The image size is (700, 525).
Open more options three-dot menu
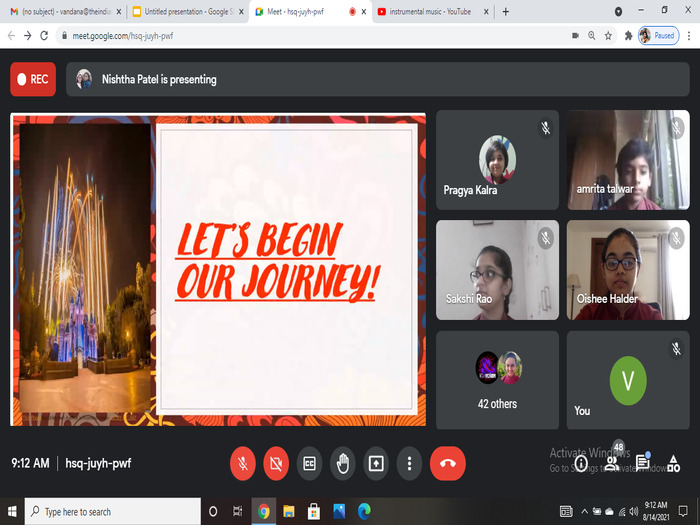coord(409,463)
